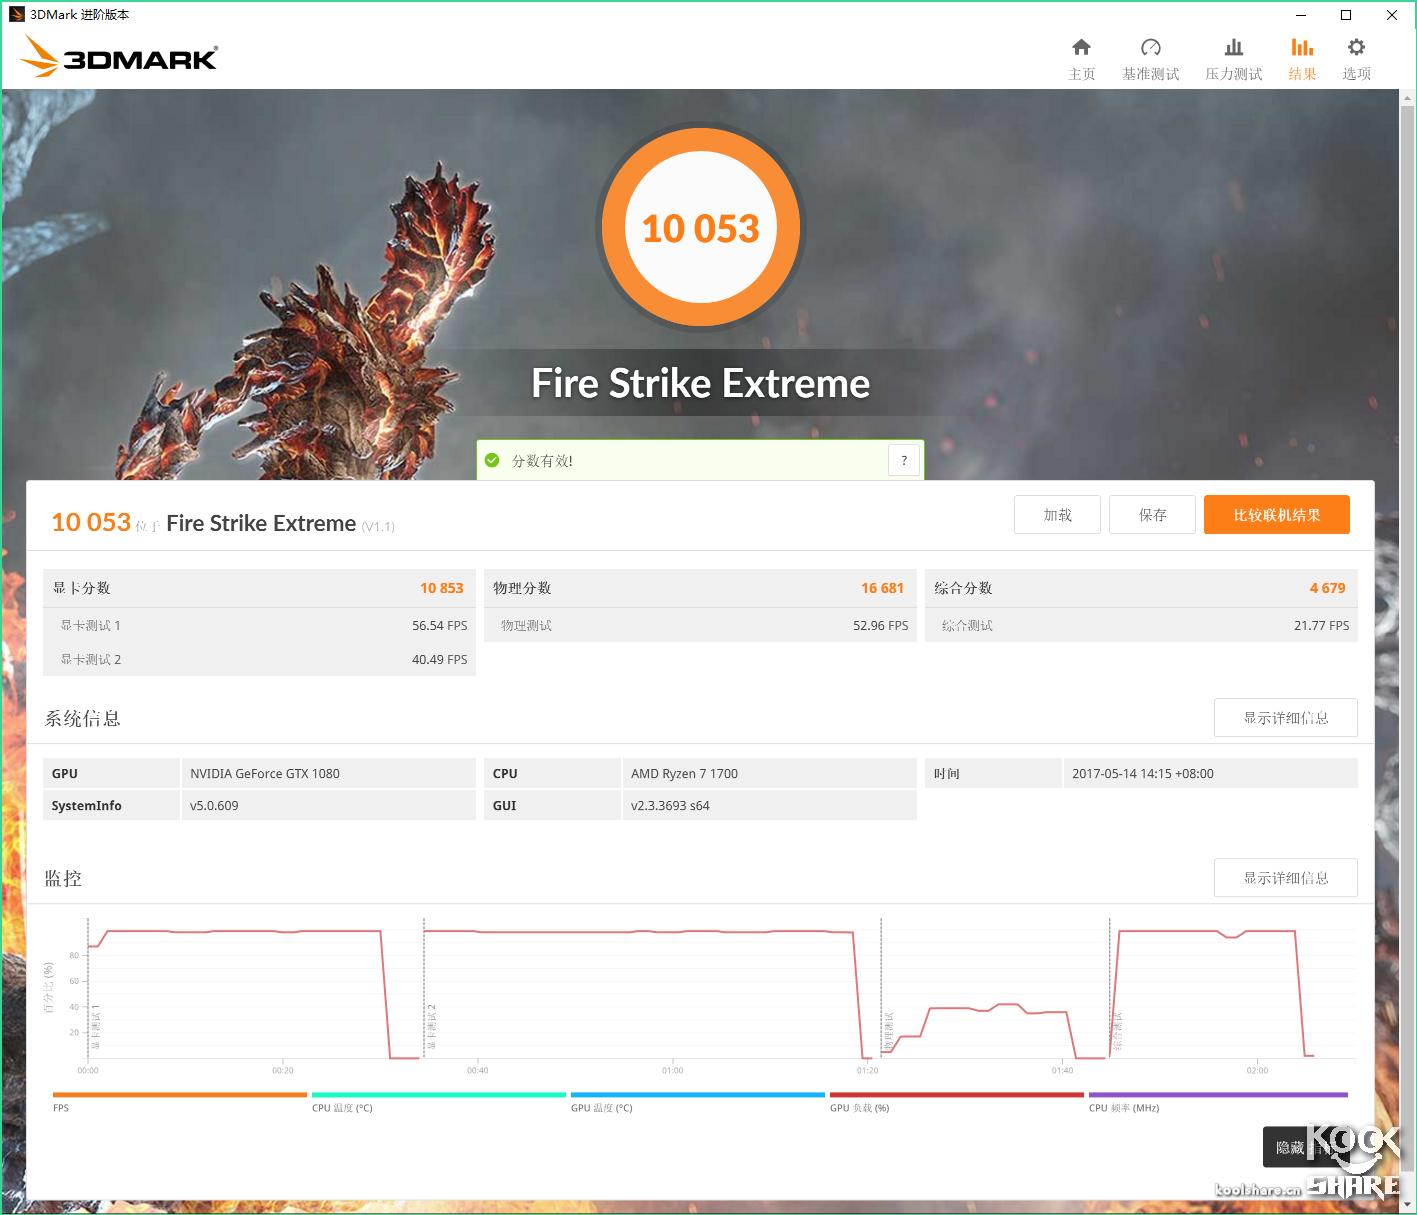The image size is (1417, 1215).
Task: Open help with the question mark icon
Action: 903,460
